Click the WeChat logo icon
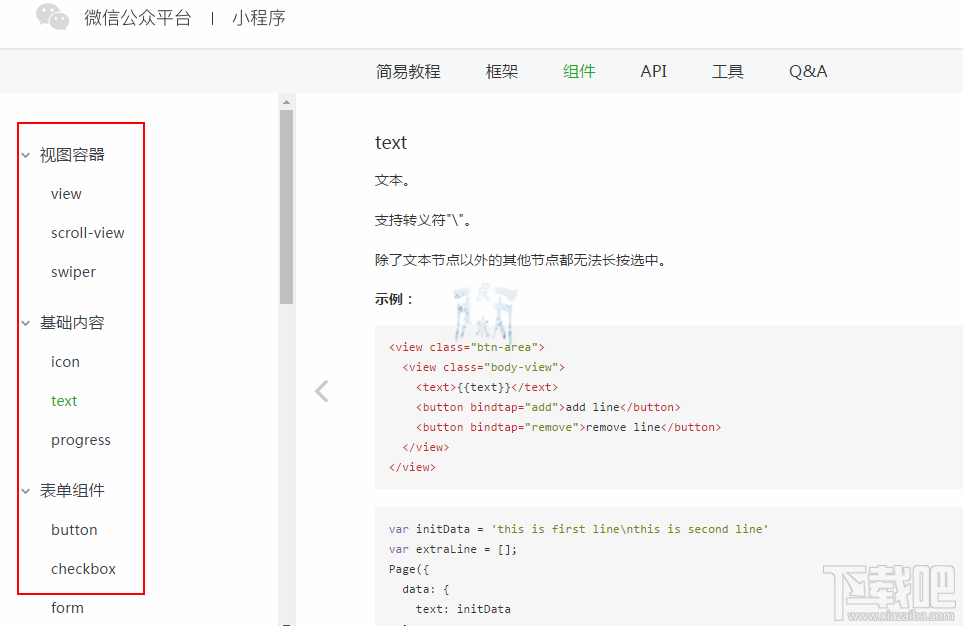The height and width of the screenshot is (626, 963). [x=53, y=17]
